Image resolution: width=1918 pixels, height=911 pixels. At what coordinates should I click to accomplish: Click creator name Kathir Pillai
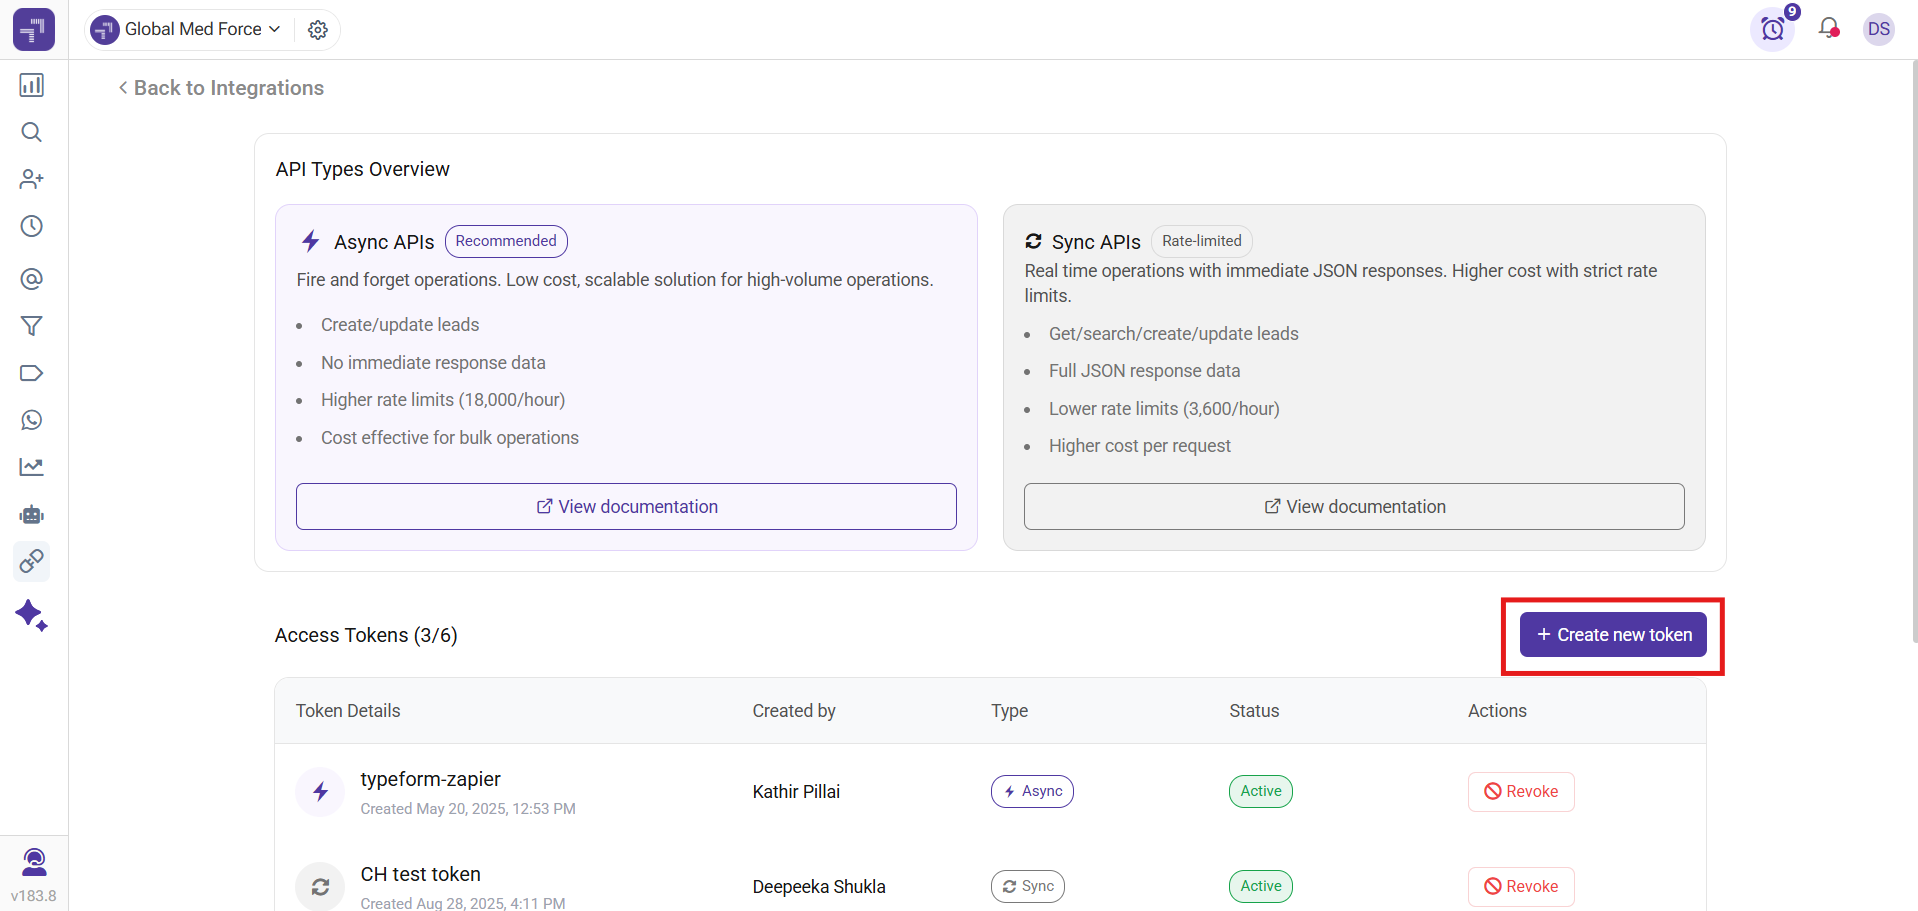796,792
